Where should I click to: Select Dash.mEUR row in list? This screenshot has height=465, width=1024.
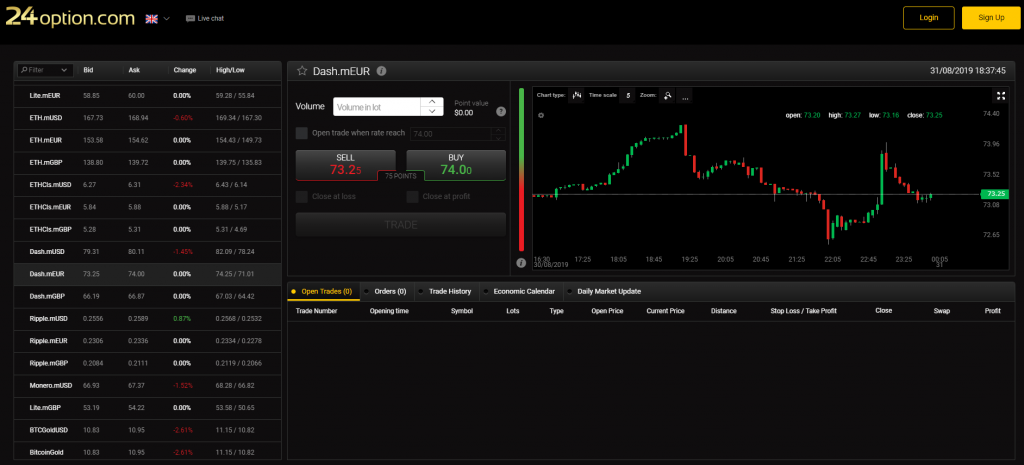click(148, 274)
